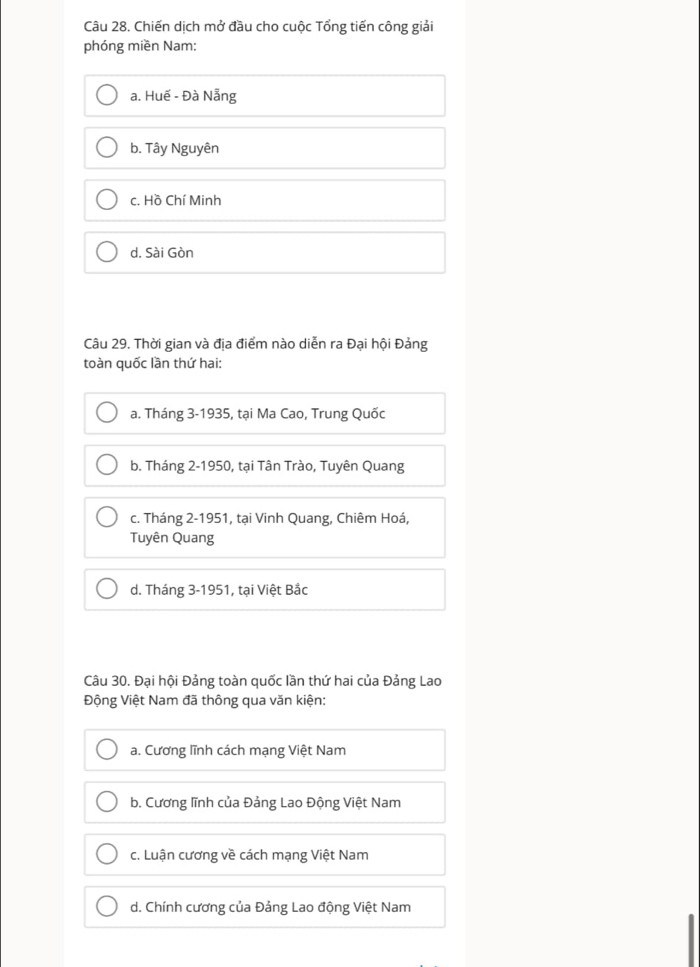This screenshot has height=967, width=700.
Task: Click the Hồ Chí Minh answer label text
Action: [x=176, y=201]
